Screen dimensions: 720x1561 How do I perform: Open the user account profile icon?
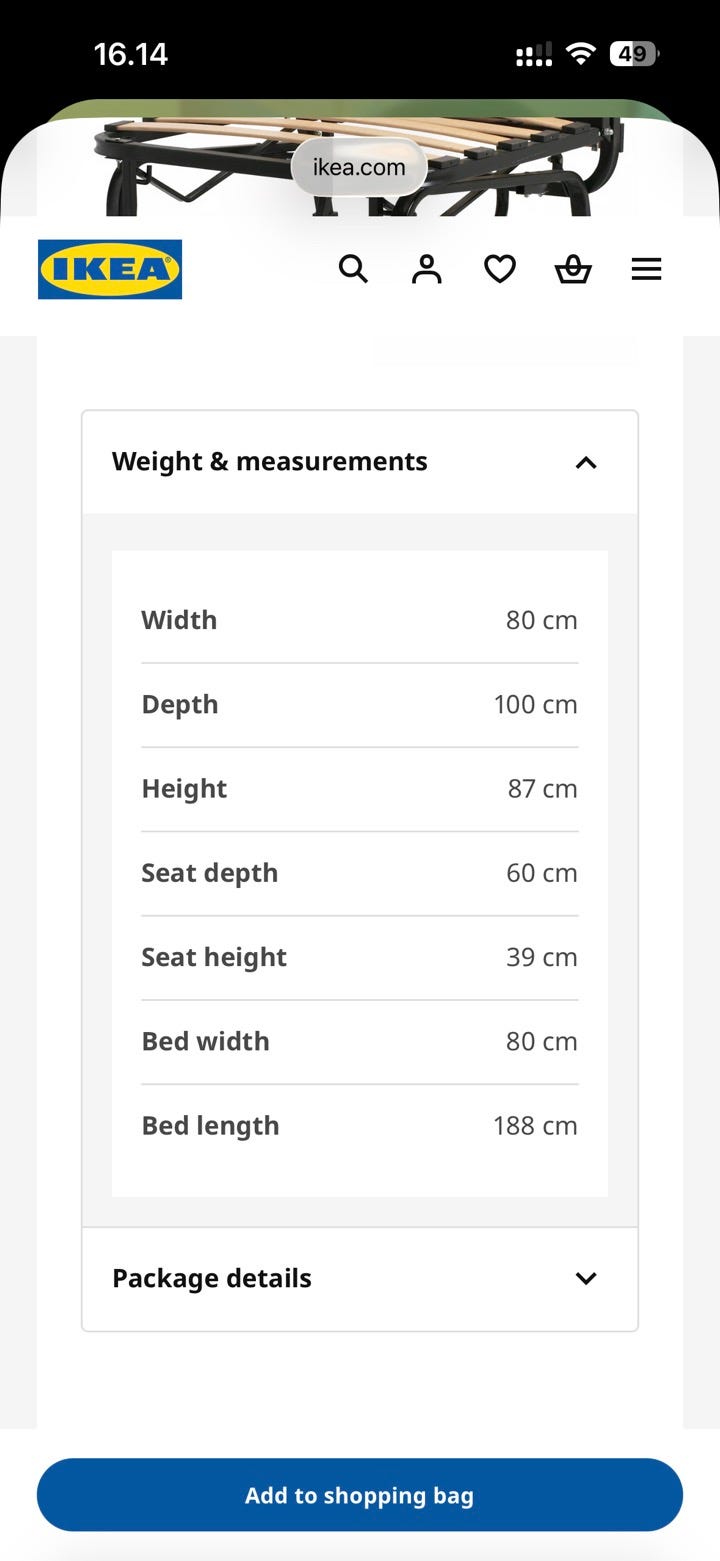(x=427, y=269)
